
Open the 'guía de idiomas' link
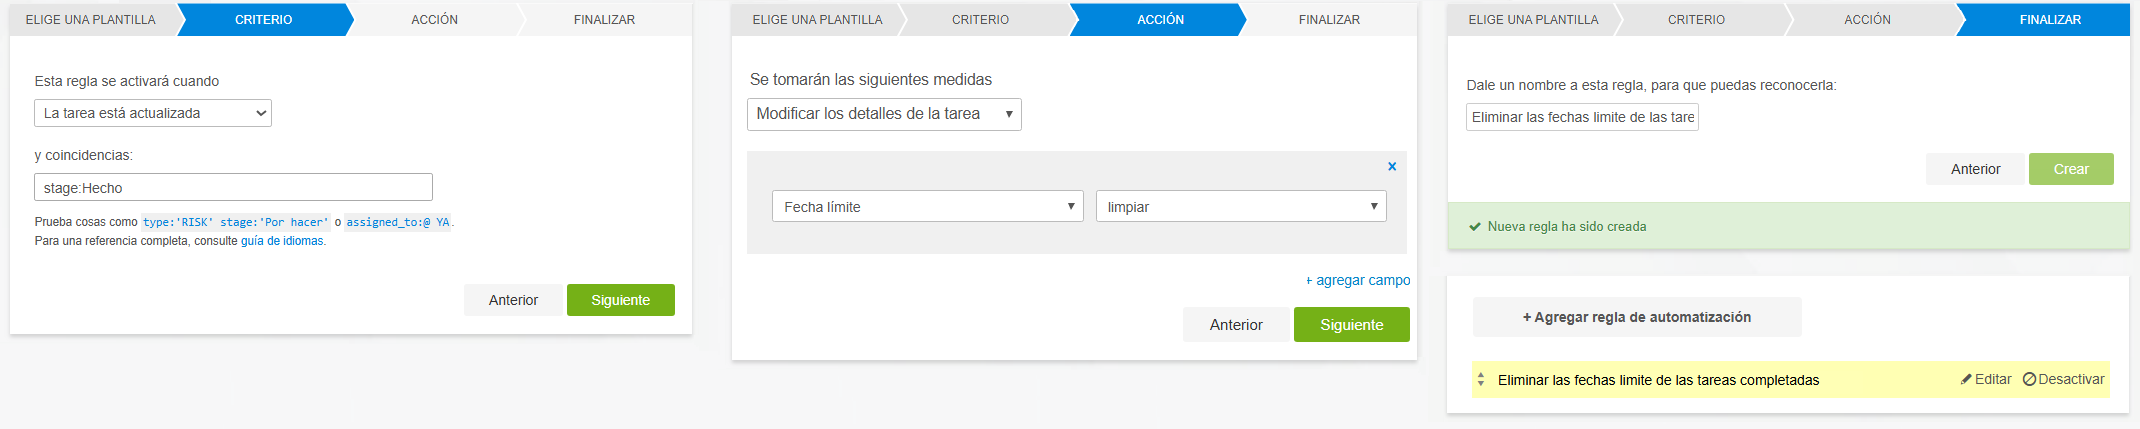pos(282,241)
